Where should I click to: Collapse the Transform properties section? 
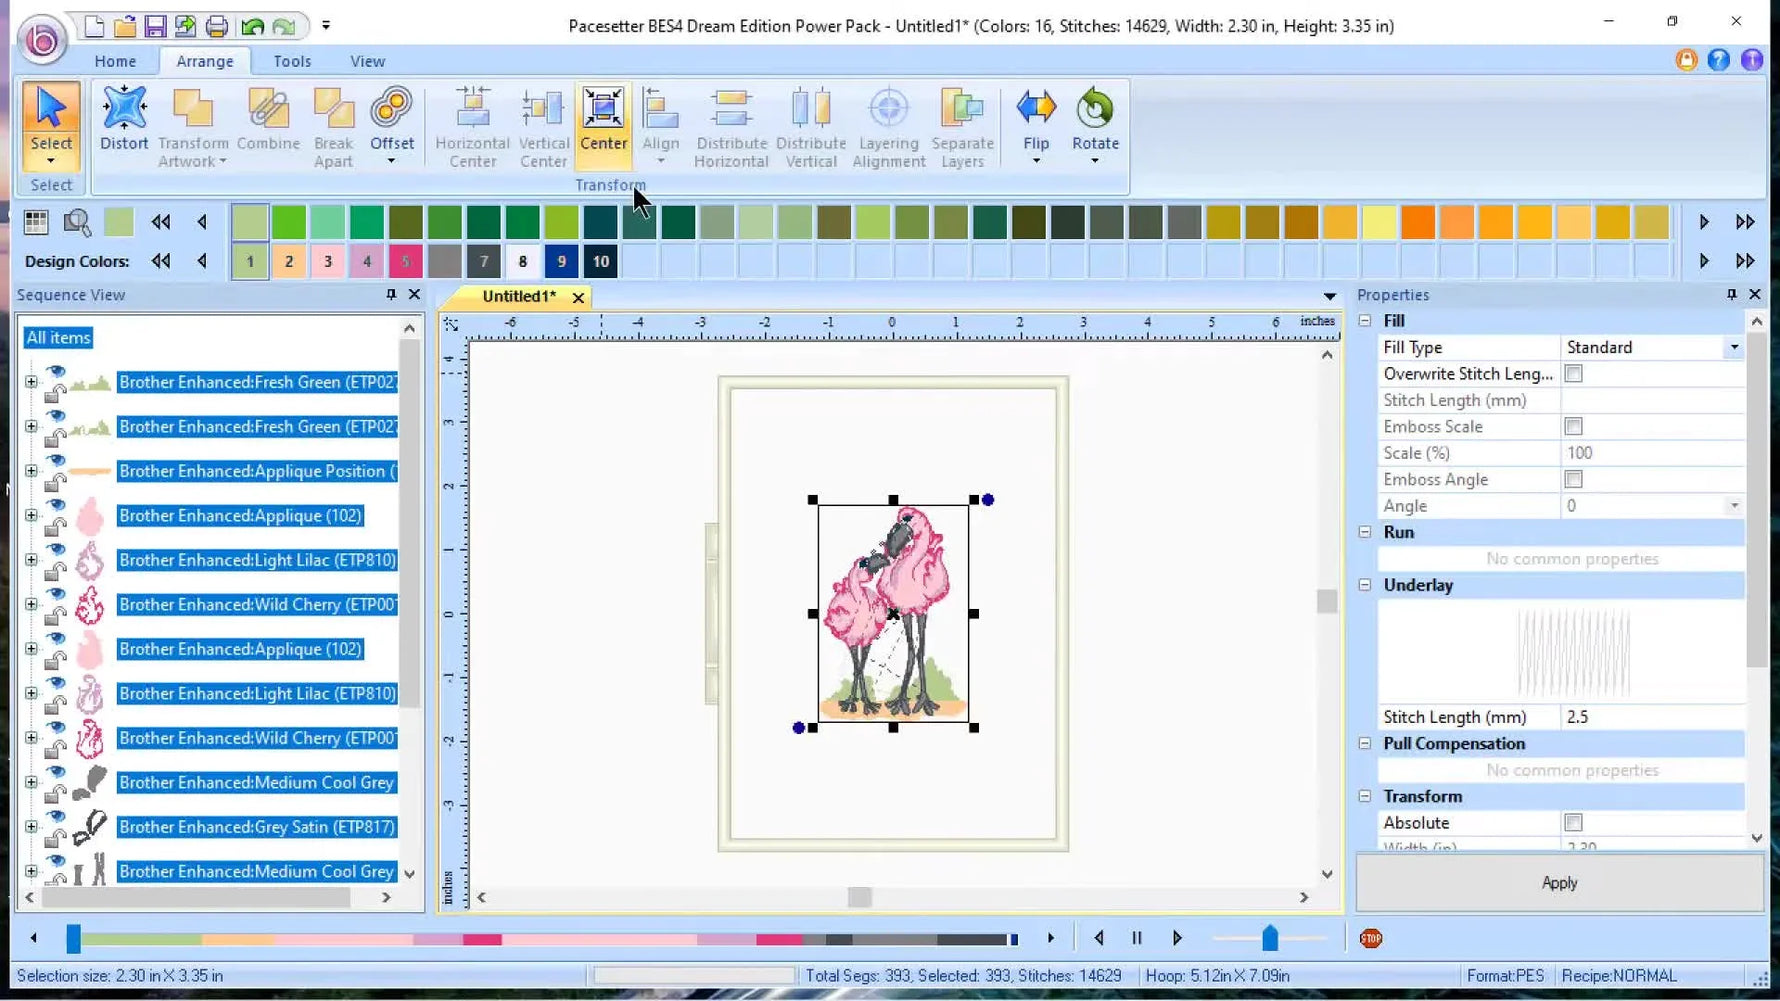pyautogui.click(x=1365, y=796)
